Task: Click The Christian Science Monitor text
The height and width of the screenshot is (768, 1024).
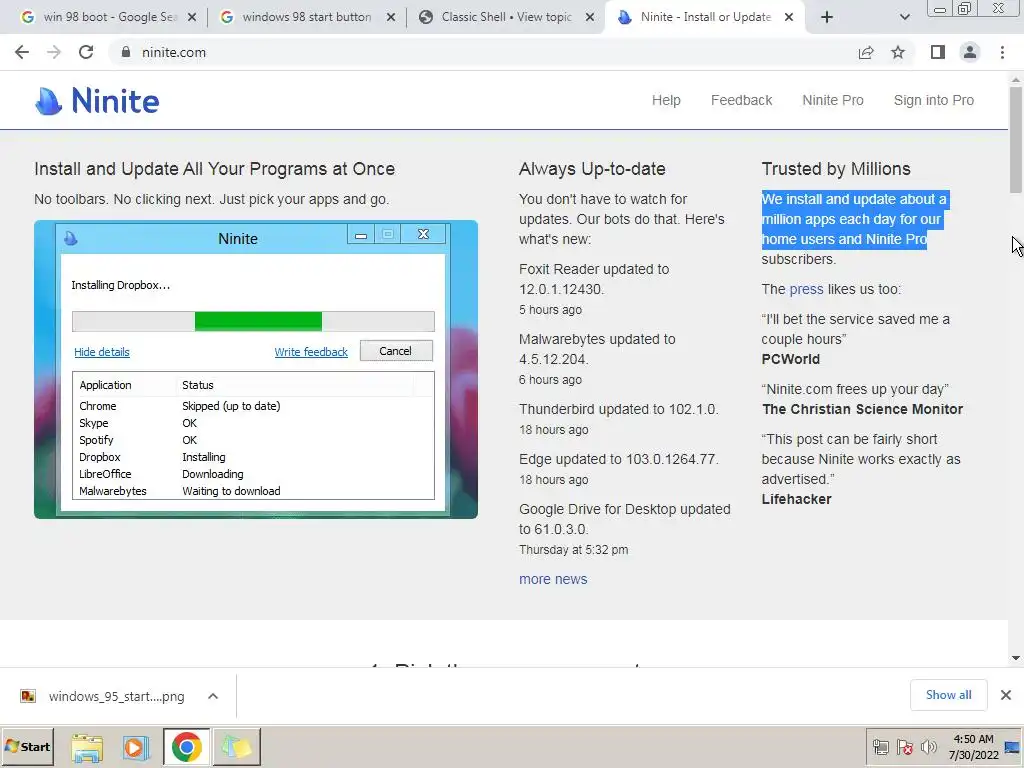Action: 862,409
